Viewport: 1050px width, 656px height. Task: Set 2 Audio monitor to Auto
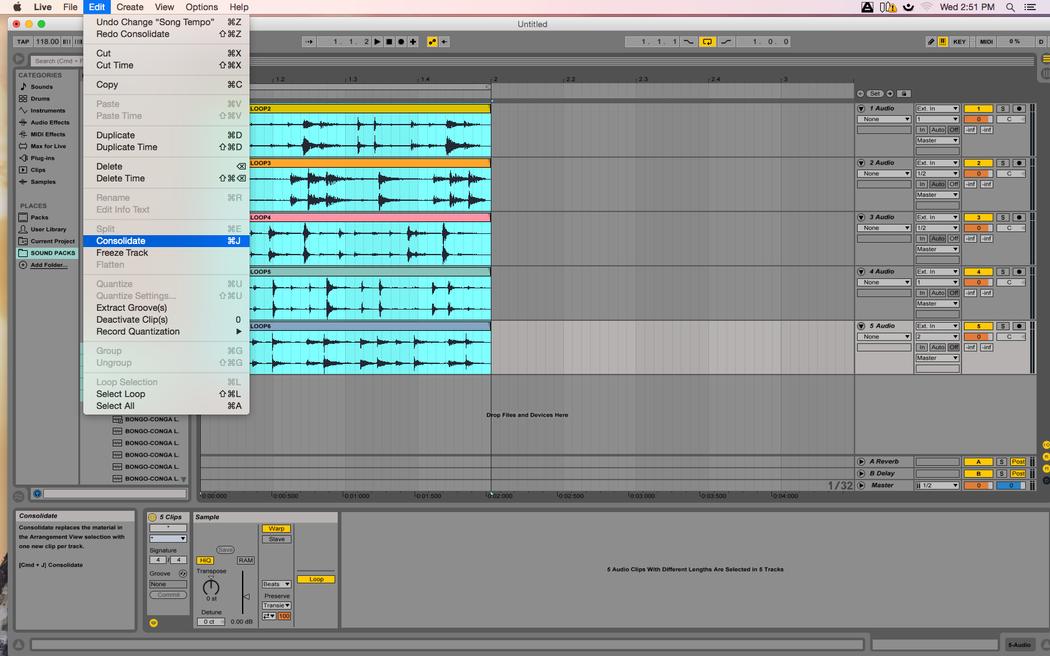click(x=938, y=184)
